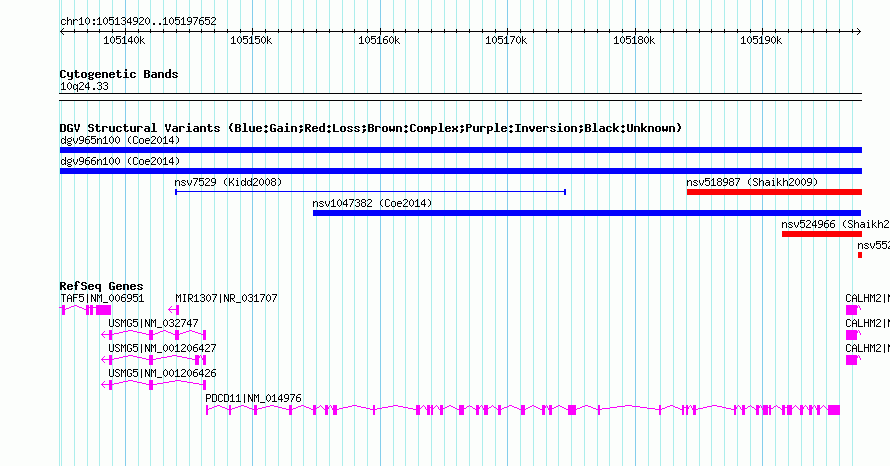Viewport: 890px width, 466px height.
Task: Click the 105170k ruler label
Action: [506, 40]
